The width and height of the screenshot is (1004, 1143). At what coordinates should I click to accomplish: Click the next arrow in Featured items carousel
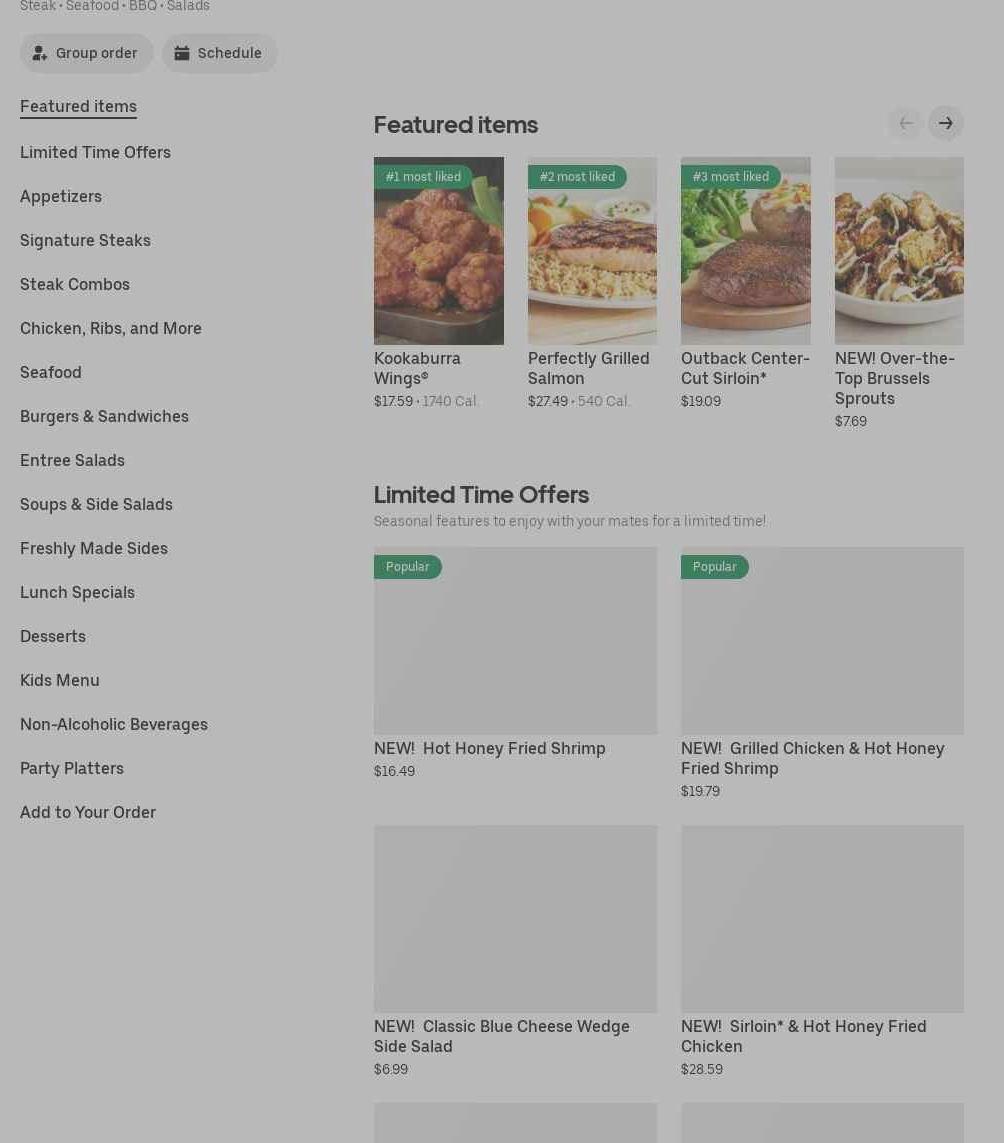coord(946,123)
